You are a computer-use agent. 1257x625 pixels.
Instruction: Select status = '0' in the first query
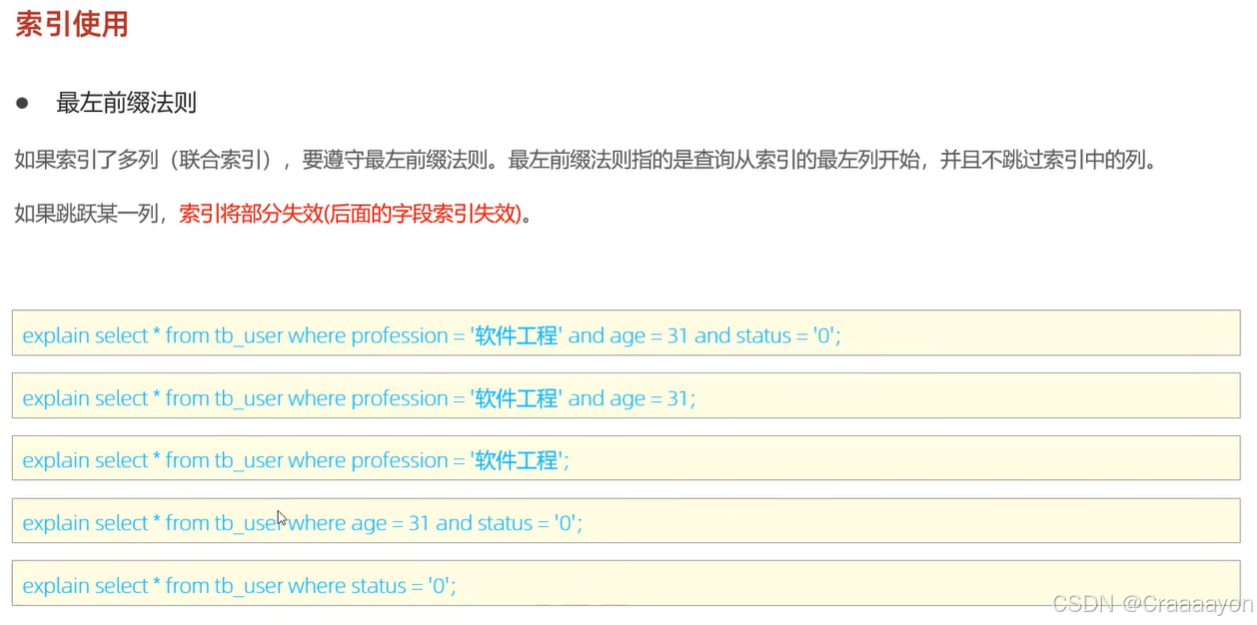[x=789, y=335]
